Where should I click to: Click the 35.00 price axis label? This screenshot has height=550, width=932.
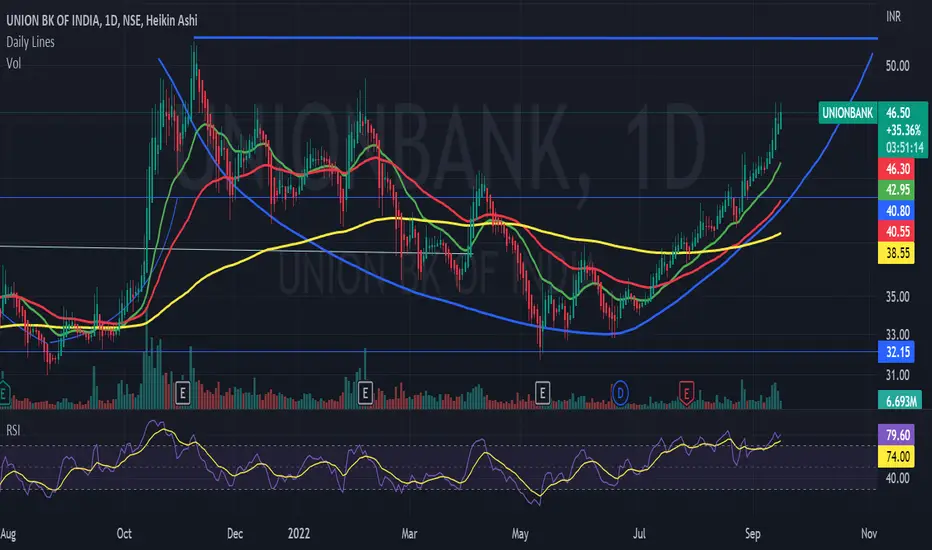click(x=898, y=297)
